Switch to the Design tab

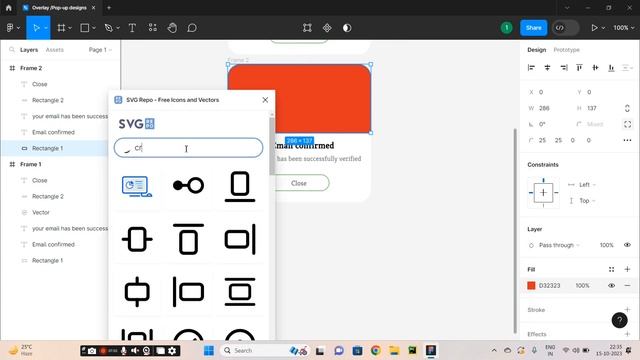point(536,50)
